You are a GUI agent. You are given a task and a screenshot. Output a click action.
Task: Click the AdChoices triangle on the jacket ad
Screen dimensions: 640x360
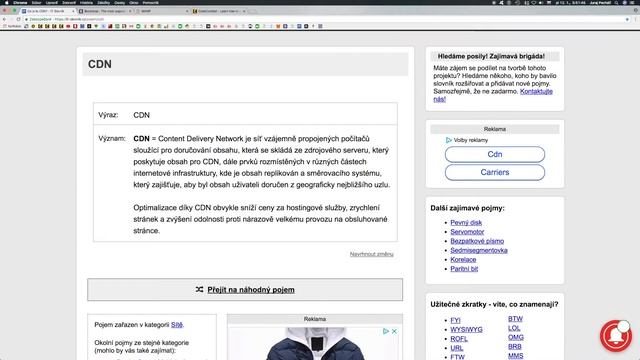click(386, 331)
